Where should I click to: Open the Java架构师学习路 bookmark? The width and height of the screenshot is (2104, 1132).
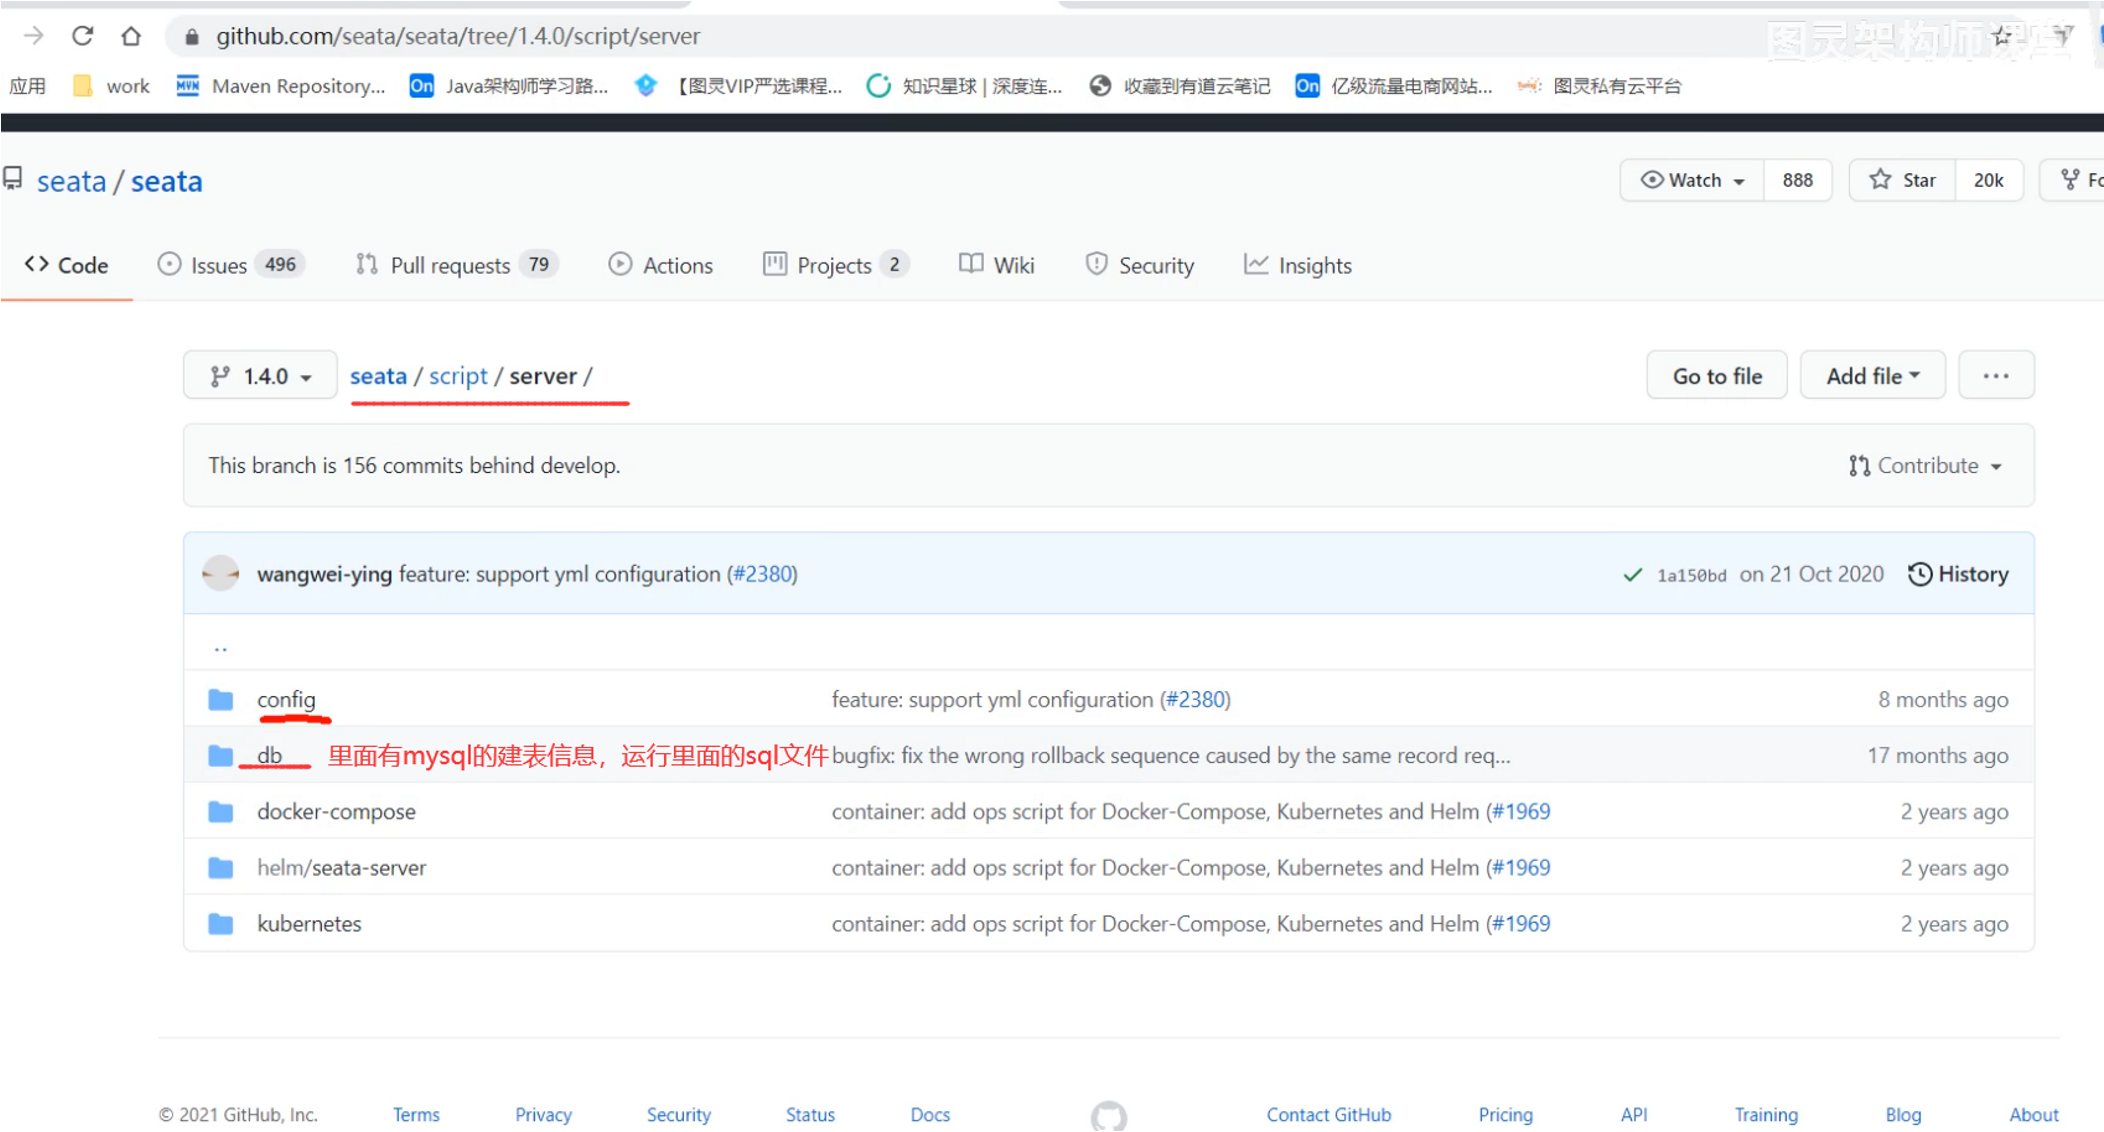(x=508, y=86)
